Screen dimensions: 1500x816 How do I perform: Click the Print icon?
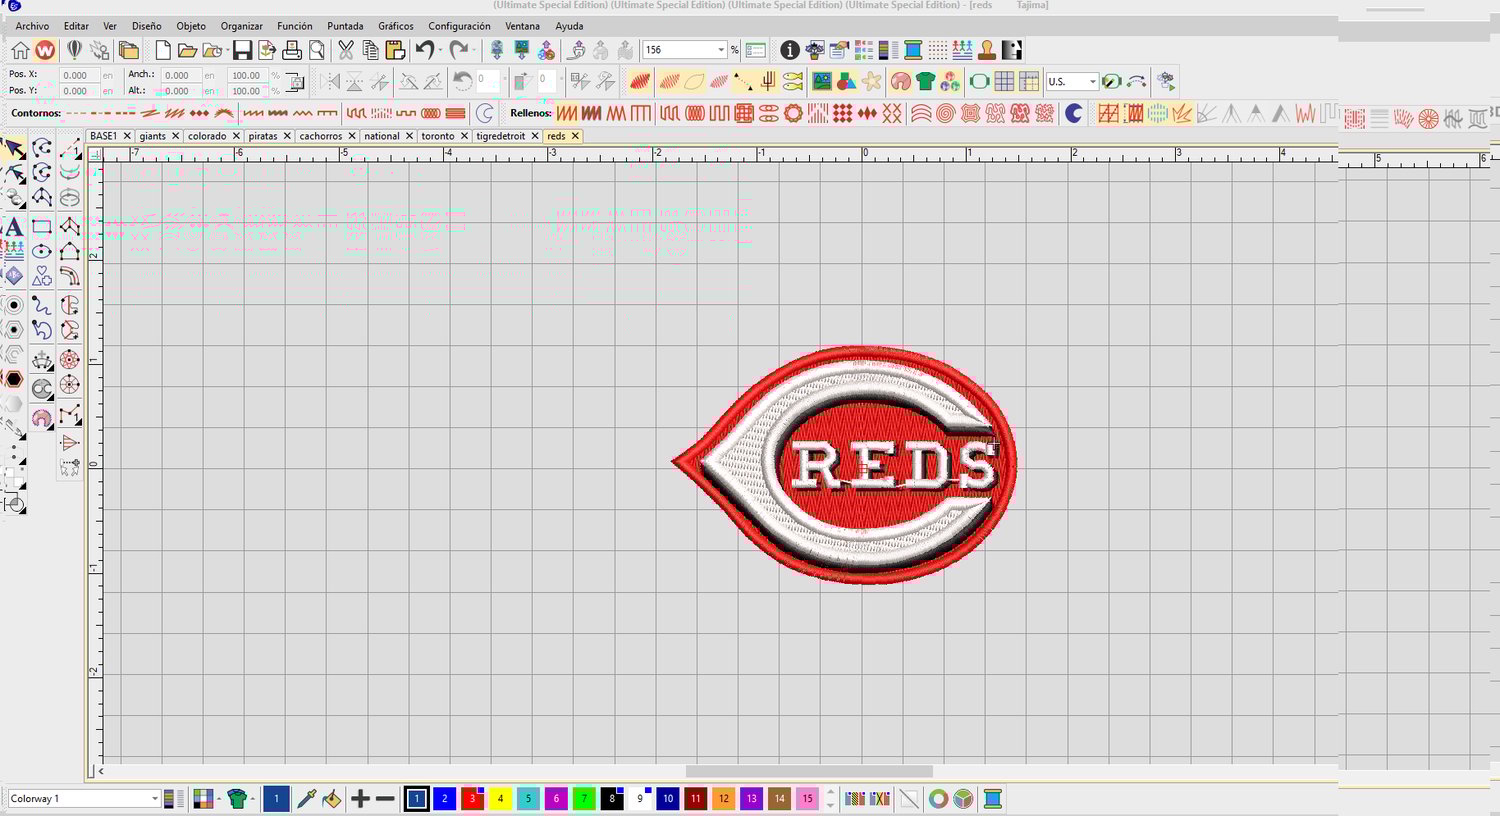point(292,50)
